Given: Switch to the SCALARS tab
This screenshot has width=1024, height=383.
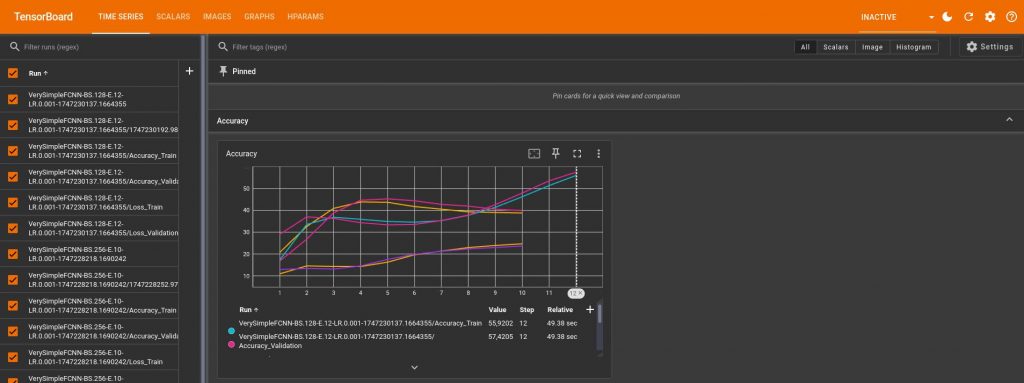Looking at the screenshot, I should coord(173,17).
